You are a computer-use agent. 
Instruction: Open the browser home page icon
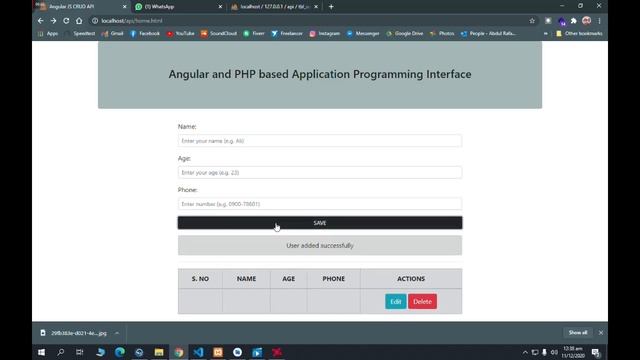(x=79, y=21)
